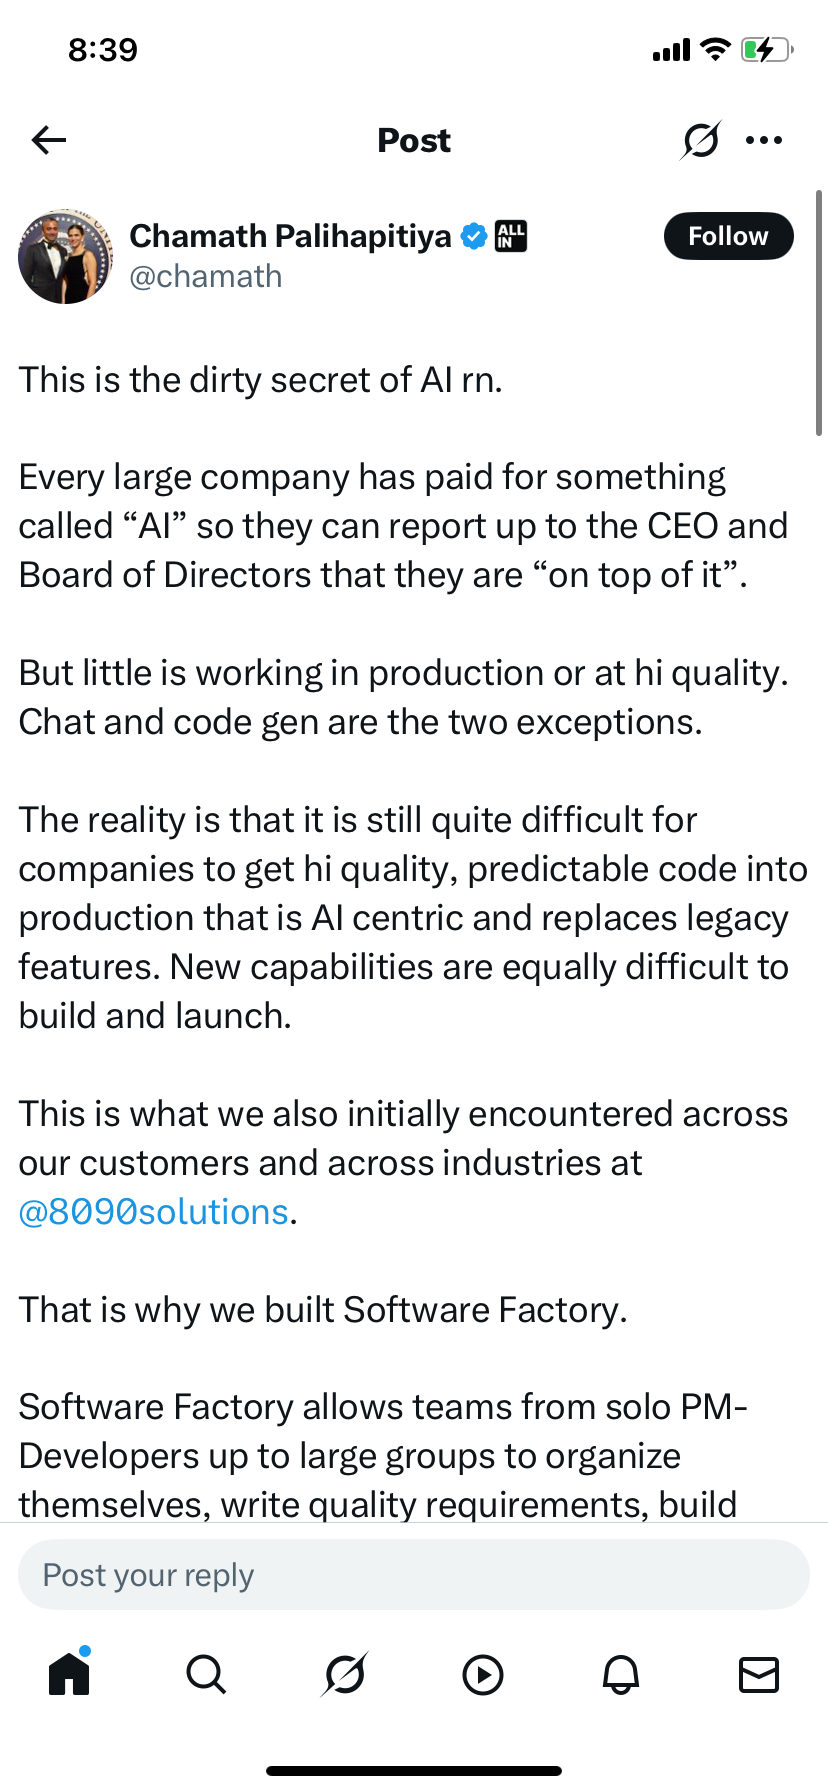Screen dimensions: 828x1792
Task: Tap the battery status icon
Action: click(x=766, y=49)
